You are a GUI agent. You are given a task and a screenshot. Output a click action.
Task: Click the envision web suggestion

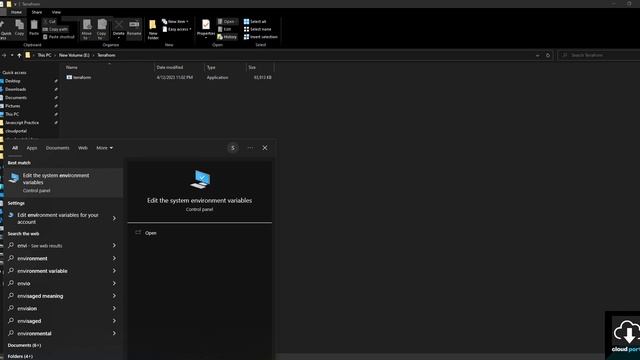pyautogui.click(x=27, y=309)
